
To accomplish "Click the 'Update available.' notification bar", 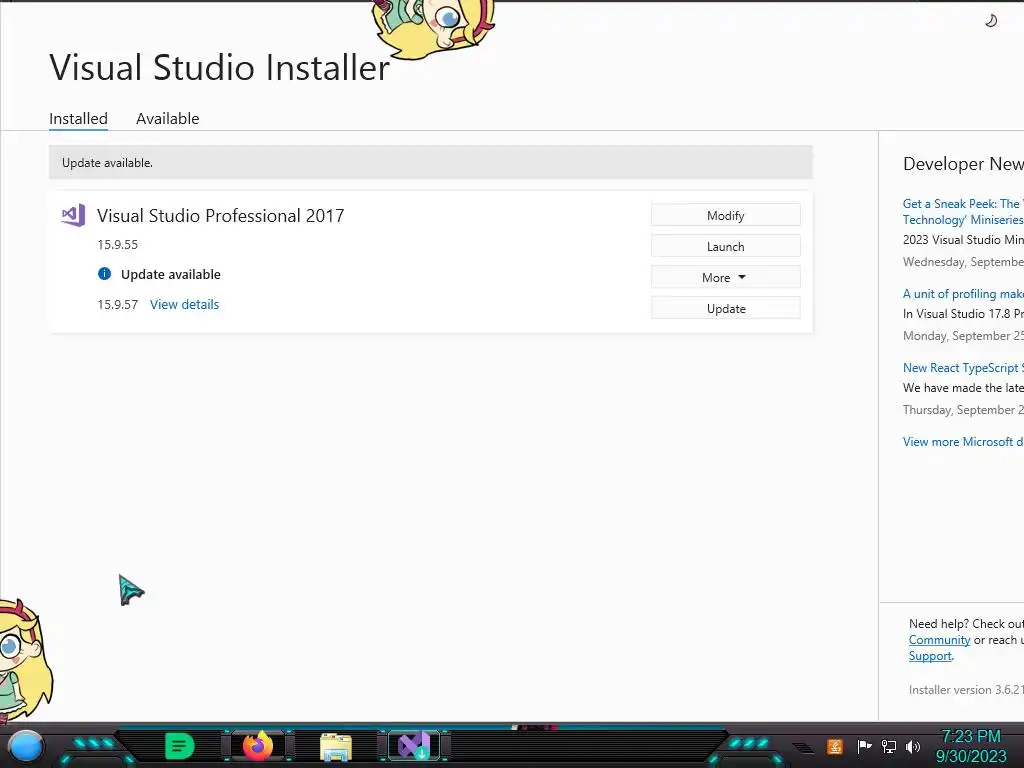I will point(430,163).
